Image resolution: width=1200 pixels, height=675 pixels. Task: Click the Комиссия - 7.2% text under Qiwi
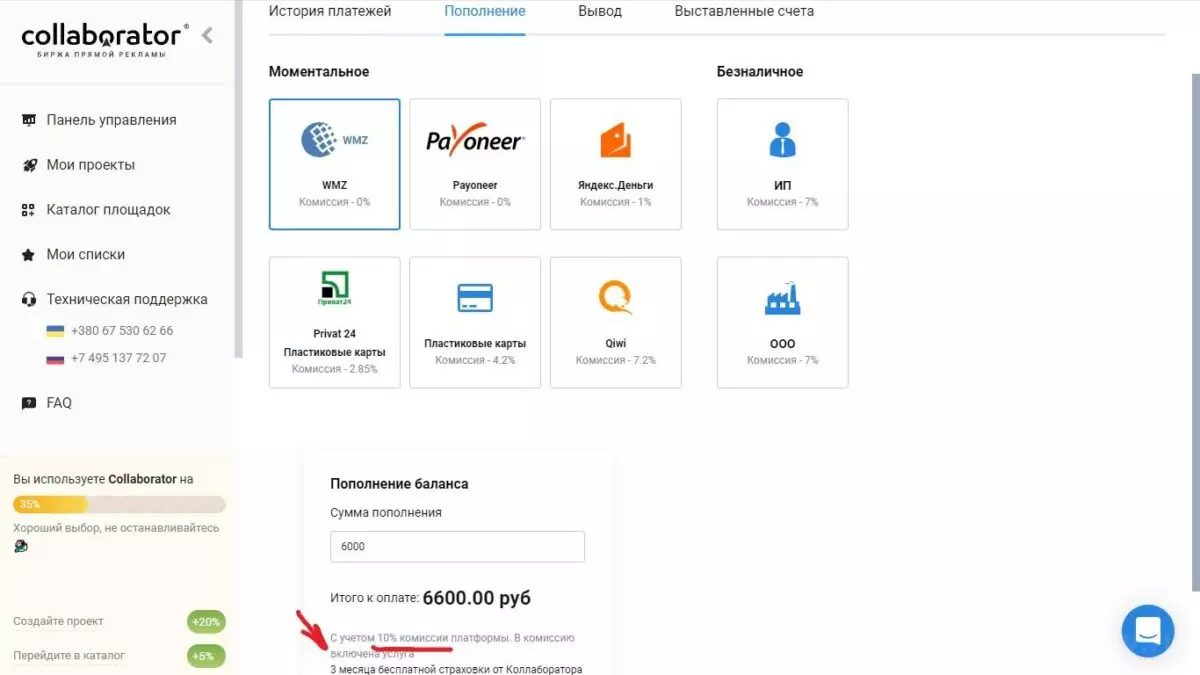pos(616,360)
